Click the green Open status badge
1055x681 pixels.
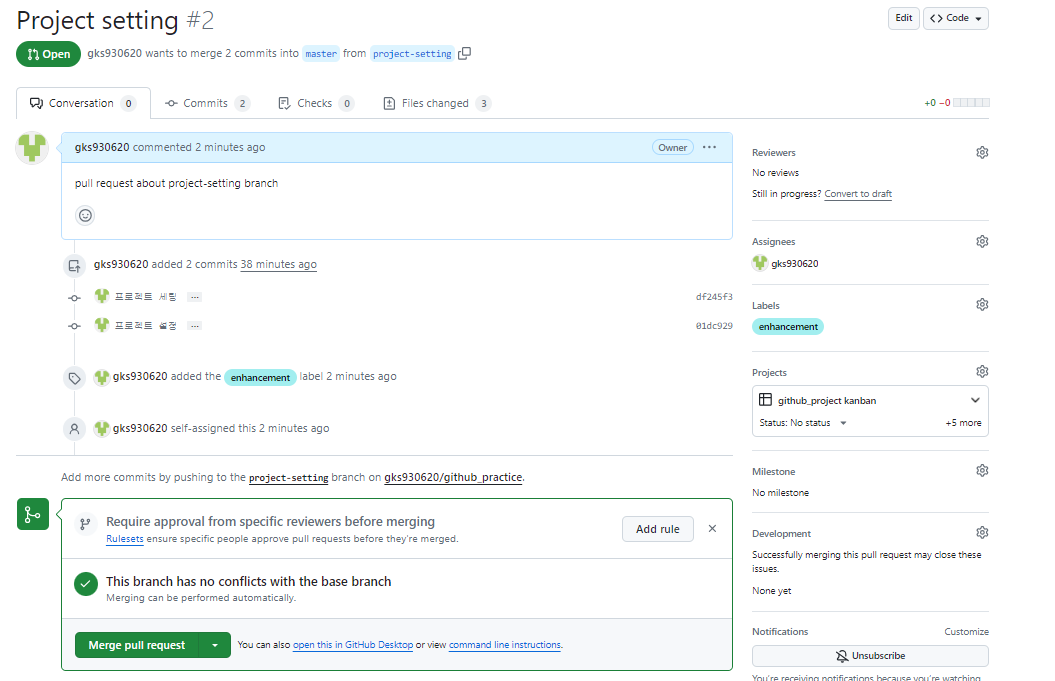tap(48, 54)
